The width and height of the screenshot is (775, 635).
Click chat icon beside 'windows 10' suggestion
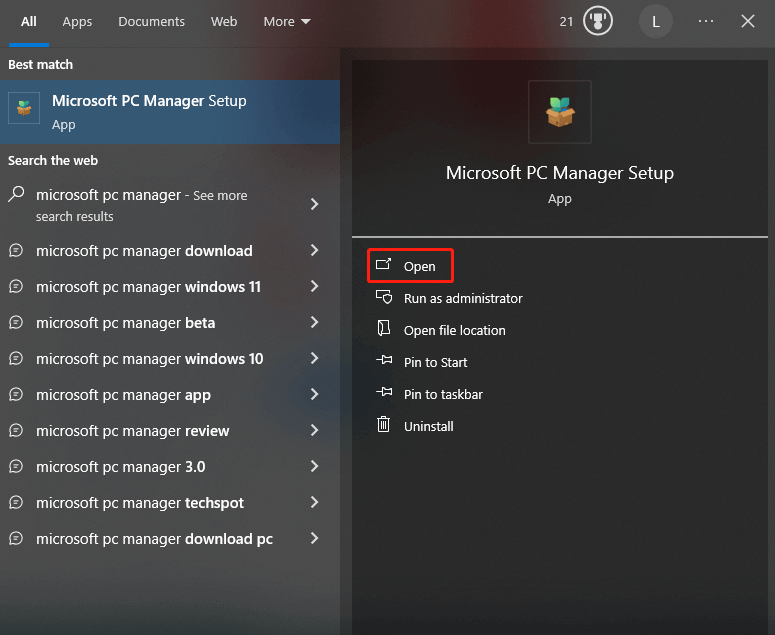pyautogui.click(x=16, y=358)
